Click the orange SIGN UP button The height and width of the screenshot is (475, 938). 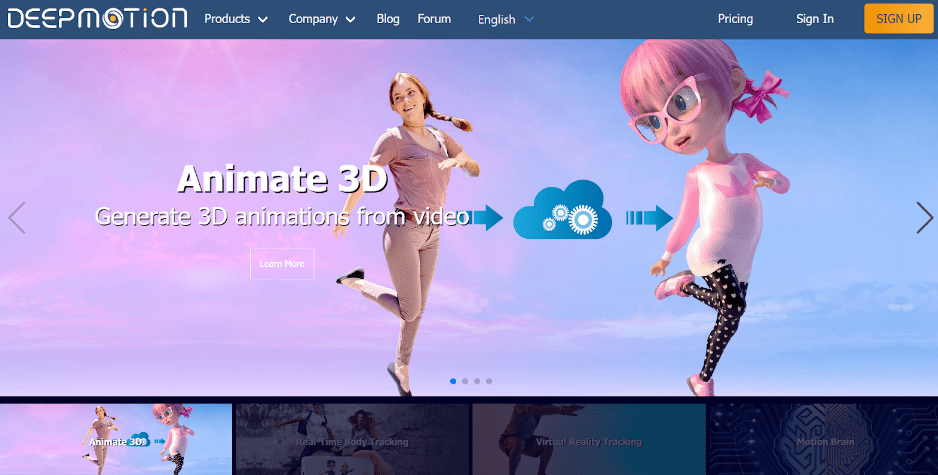(x=899, y=19)
